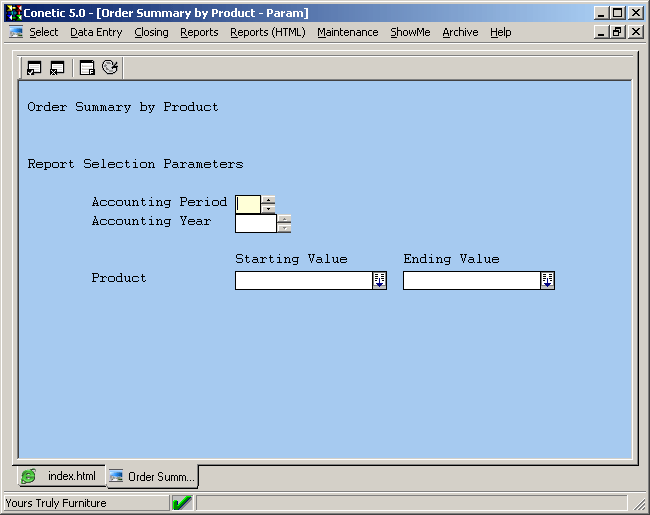Click the accept form toolbar icon with checkmark

[x=34, y=68]
